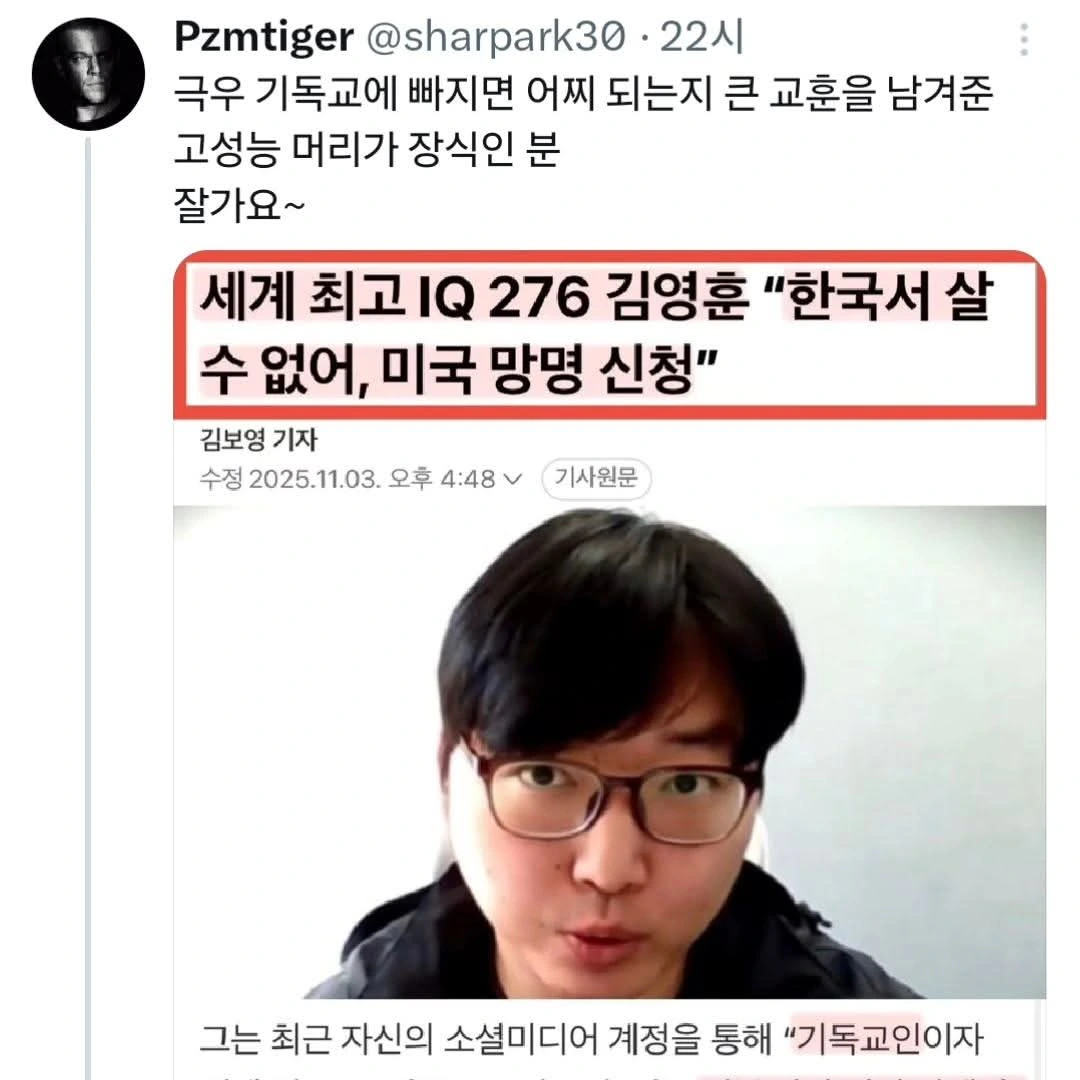Click the tweet line 고성능 머리가 장식인 분
This screenshot has width=1080, height=1080.
coord(366,149)
